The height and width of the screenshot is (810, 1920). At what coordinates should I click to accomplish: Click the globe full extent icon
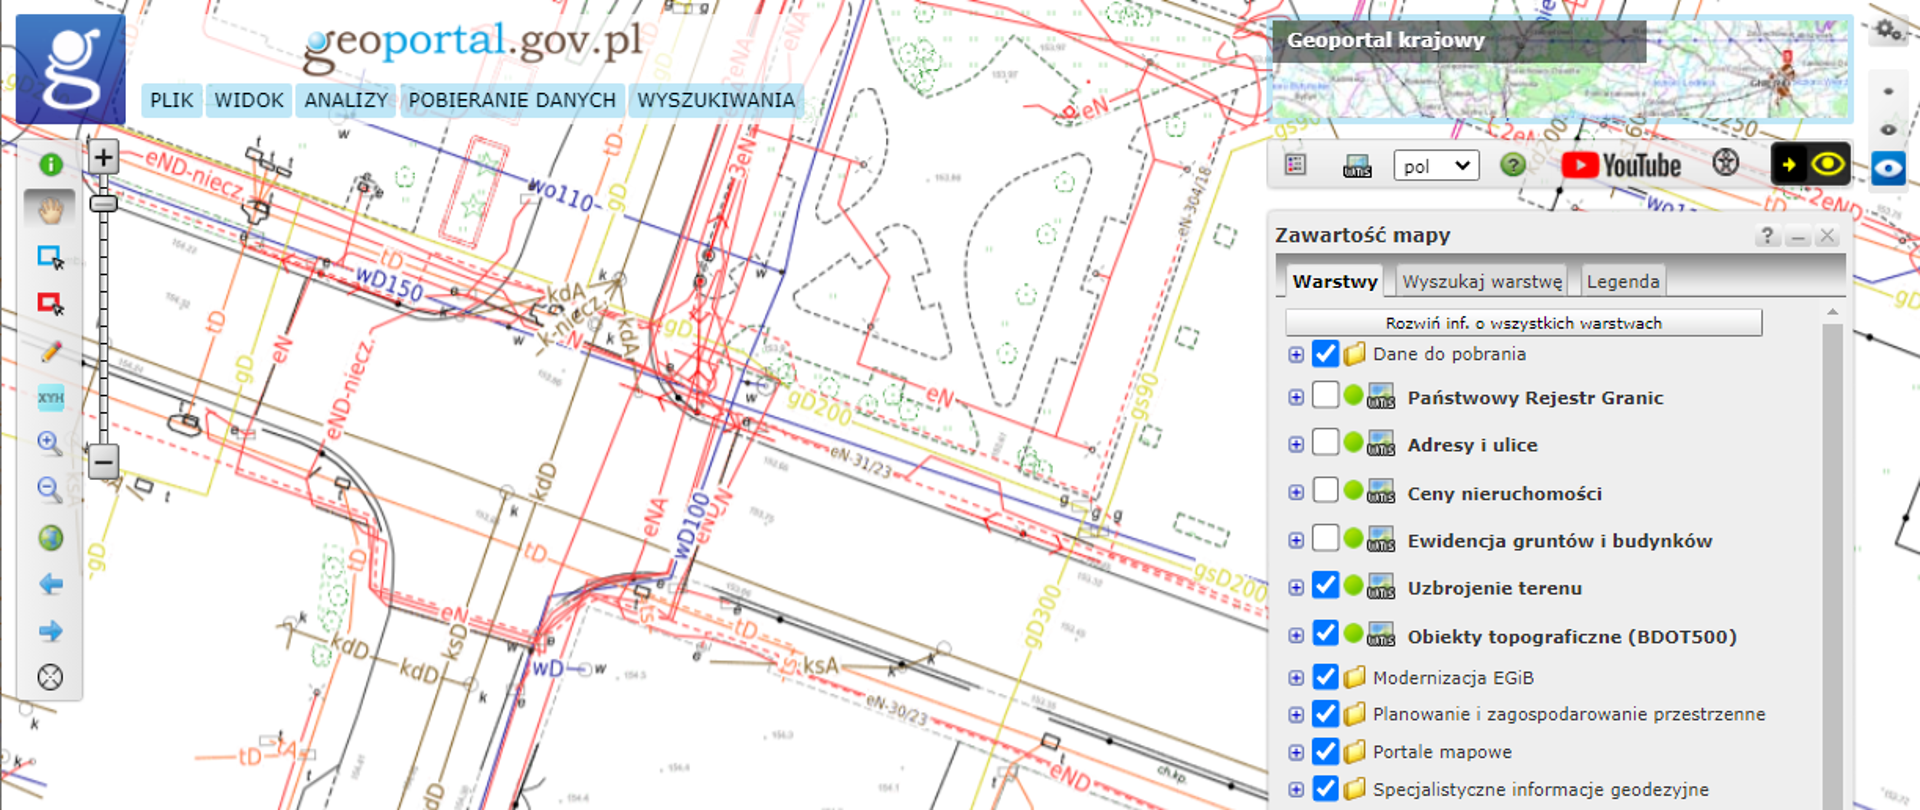tap(50, 538)
